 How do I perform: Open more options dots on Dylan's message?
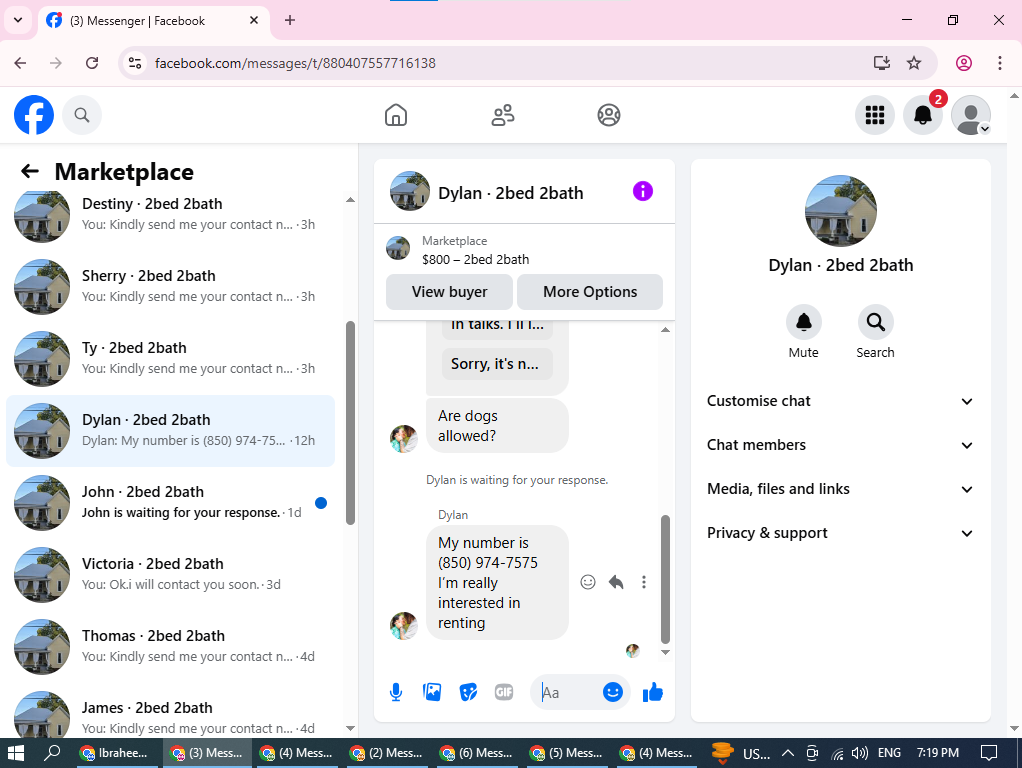644,582
